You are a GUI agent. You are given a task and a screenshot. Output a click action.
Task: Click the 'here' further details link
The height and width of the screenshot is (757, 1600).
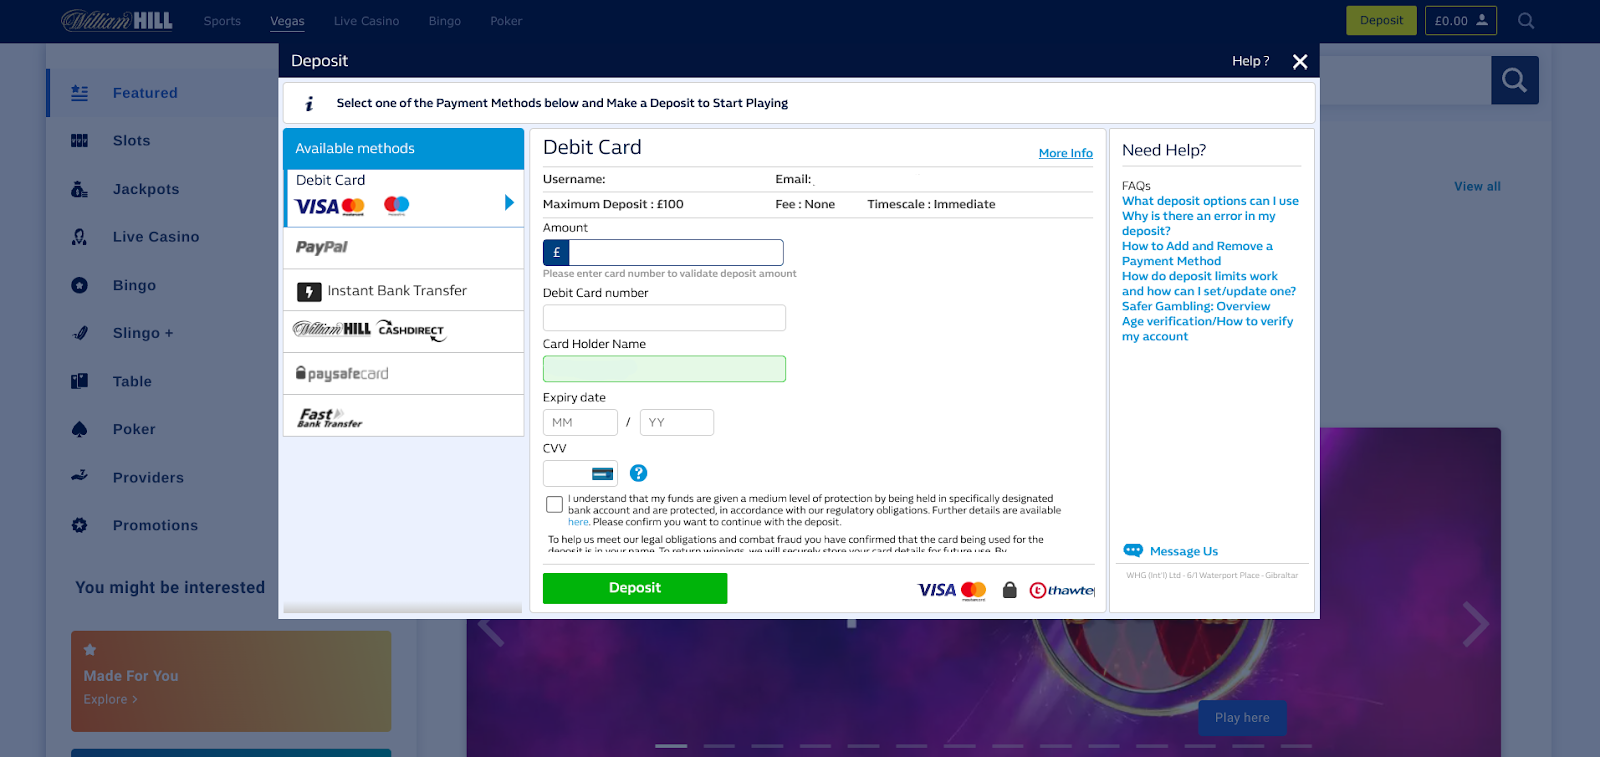(x=578, y=522)
